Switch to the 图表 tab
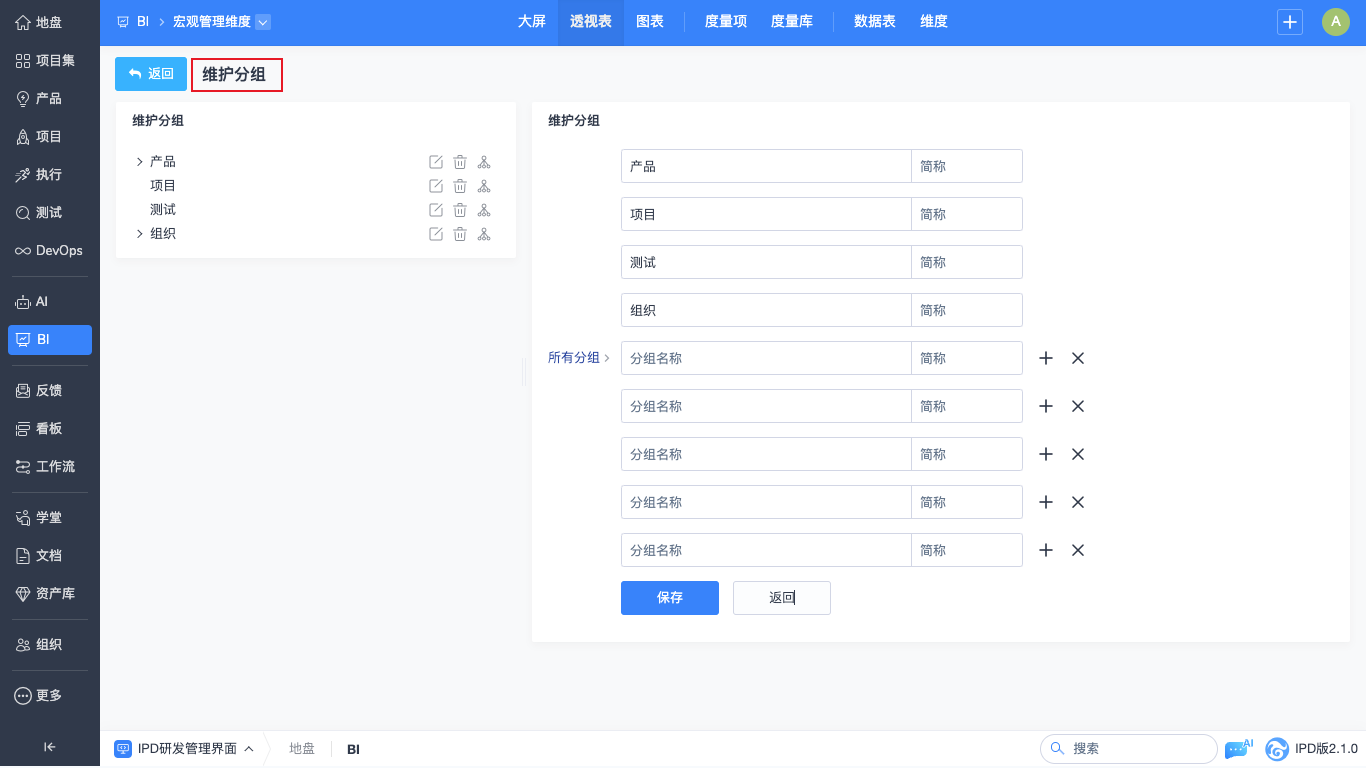1366x768 pixels. (650, 22)
